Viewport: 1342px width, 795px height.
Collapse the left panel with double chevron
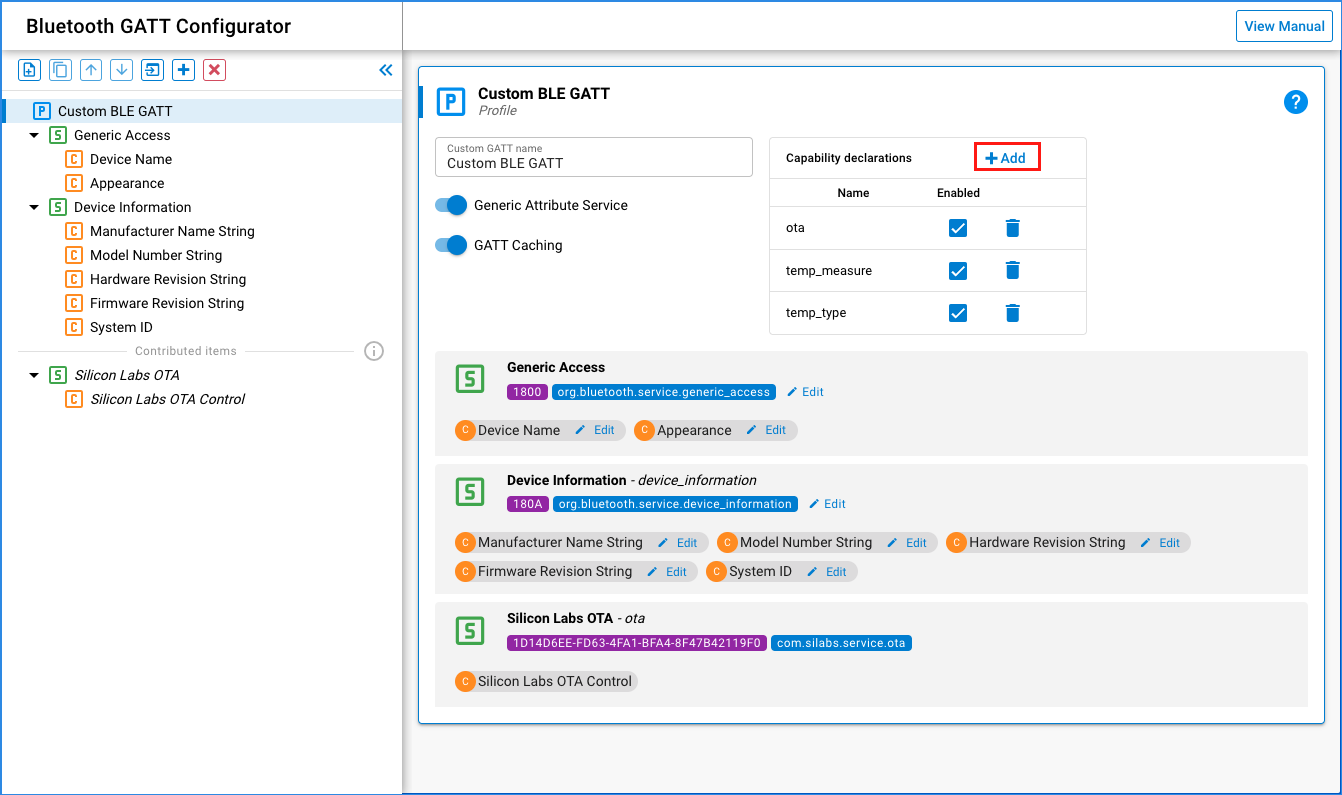(386, 70)
